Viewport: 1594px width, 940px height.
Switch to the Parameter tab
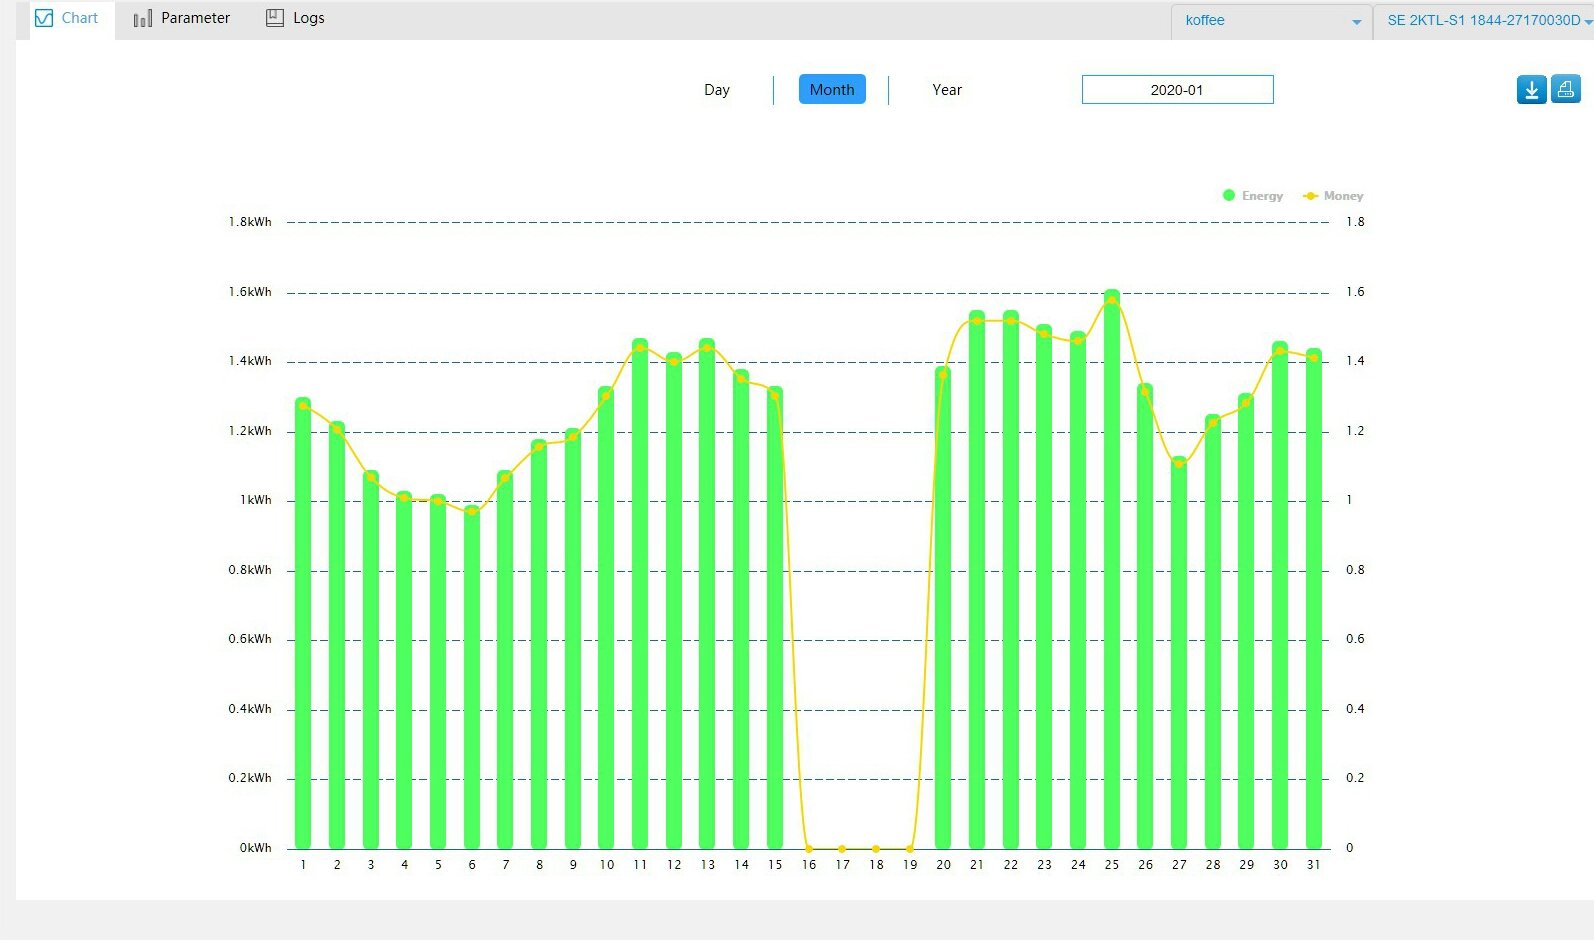(181, 19)
